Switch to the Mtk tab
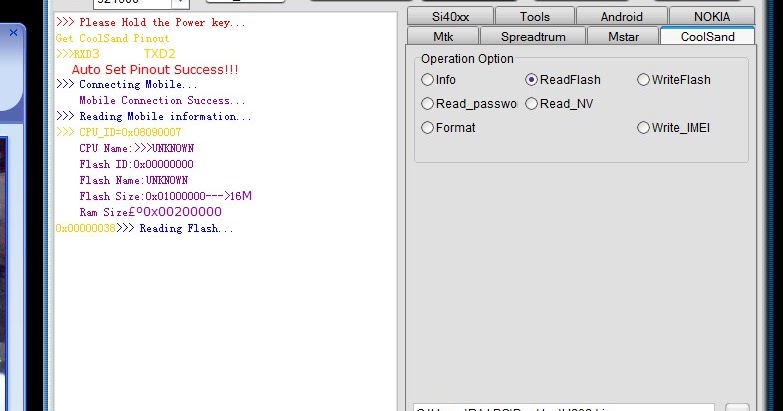Image resolution: width=783 pixels, height=411 pixels. coord(443,36)
